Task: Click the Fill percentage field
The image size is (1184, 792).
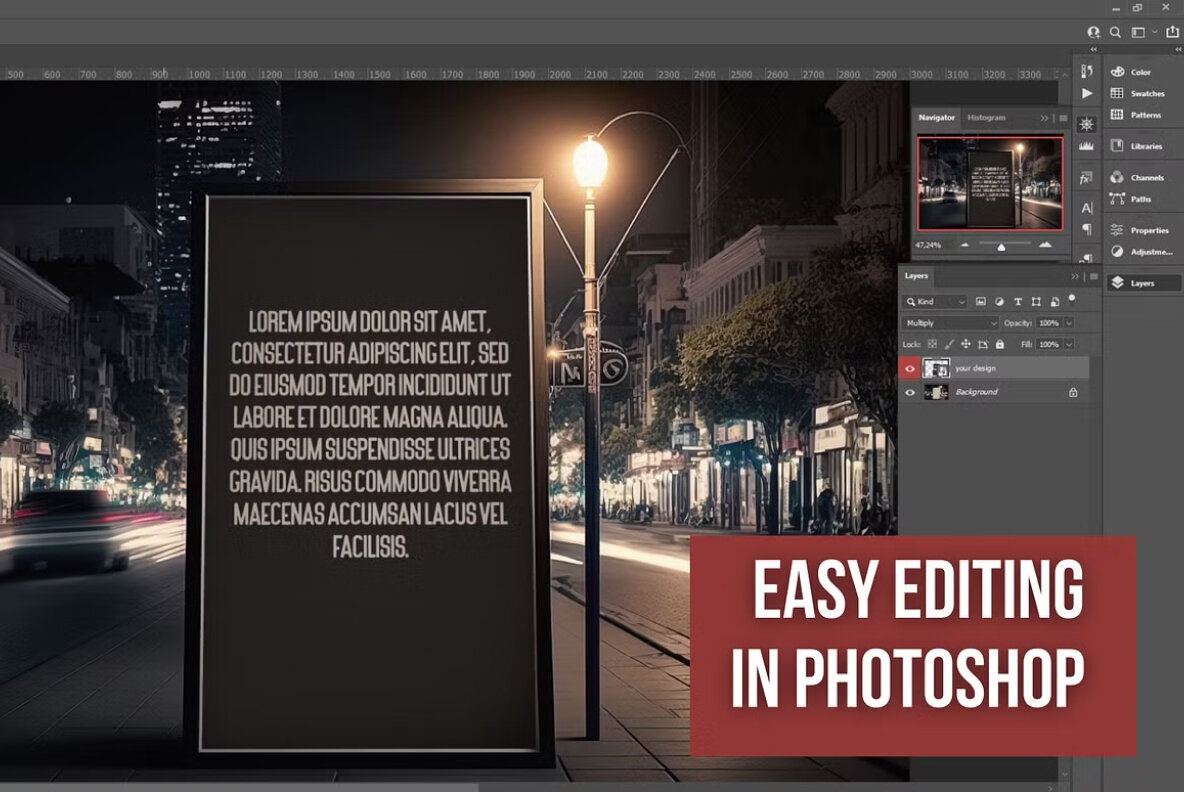Action: (1049, 344)
